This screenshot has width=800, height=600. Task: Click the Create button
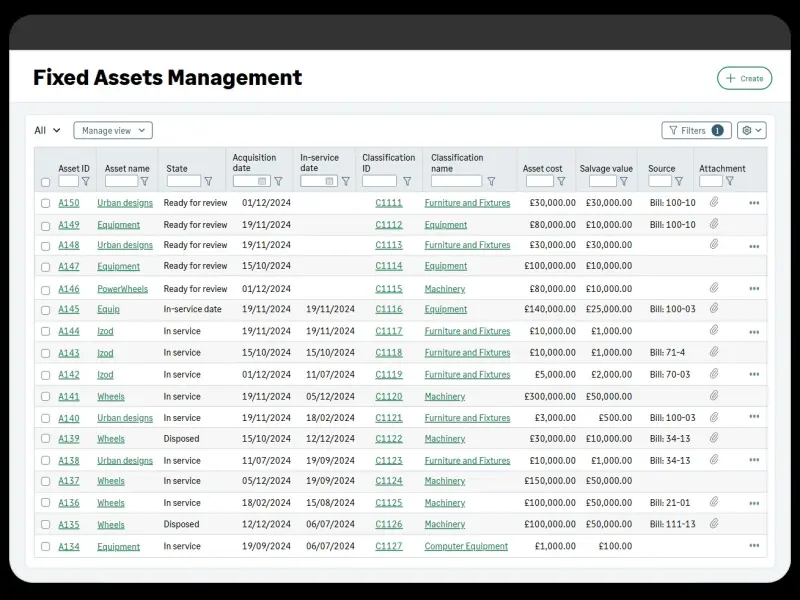pyautogui.click(x=744, y=78)
